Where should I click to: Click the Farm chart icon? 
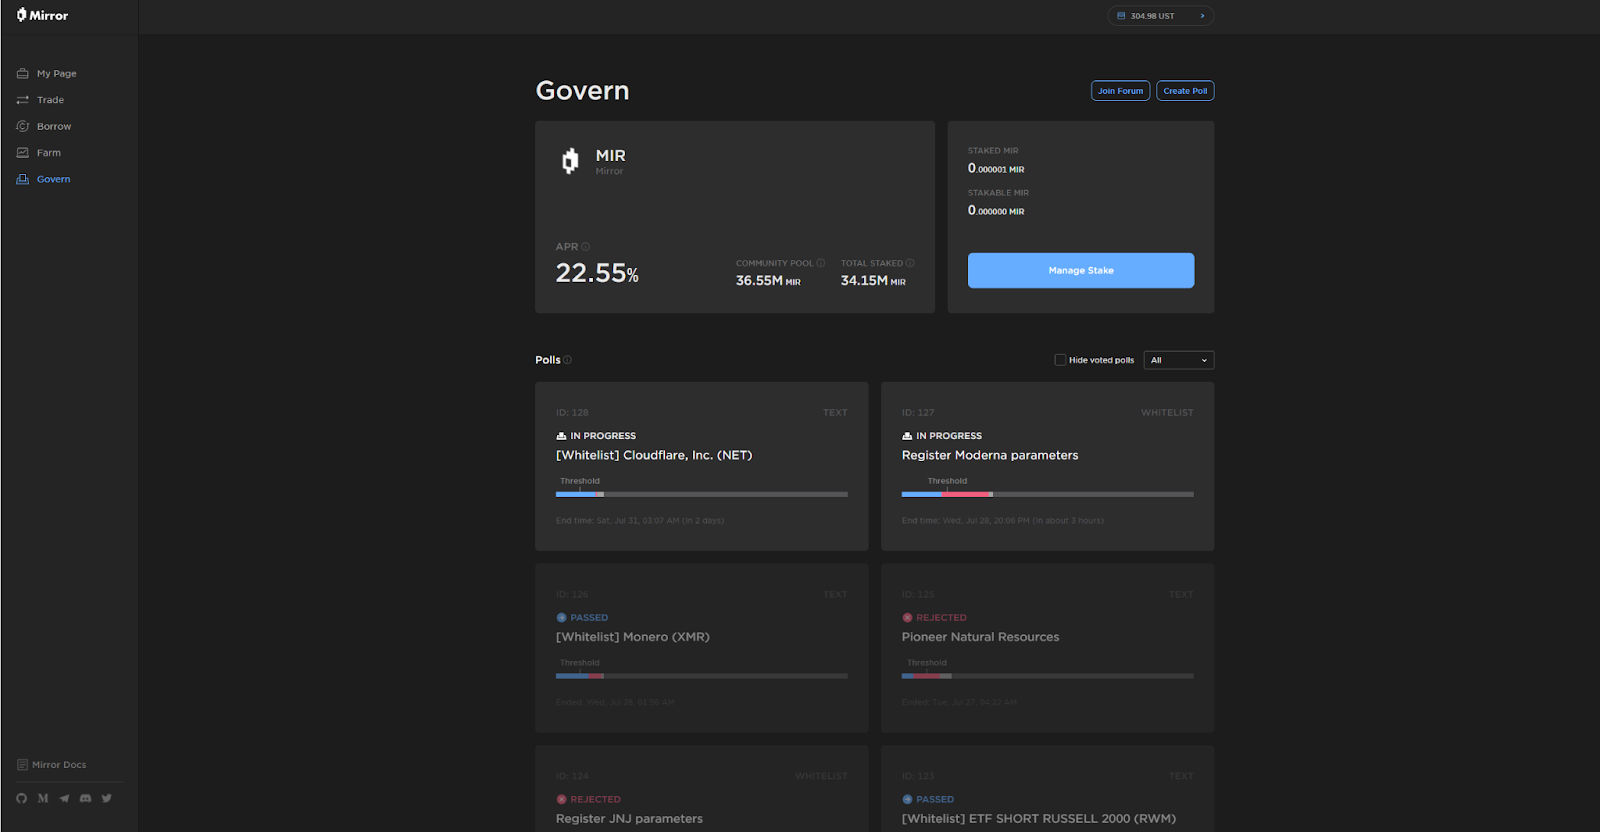click(x=23, y=153)
